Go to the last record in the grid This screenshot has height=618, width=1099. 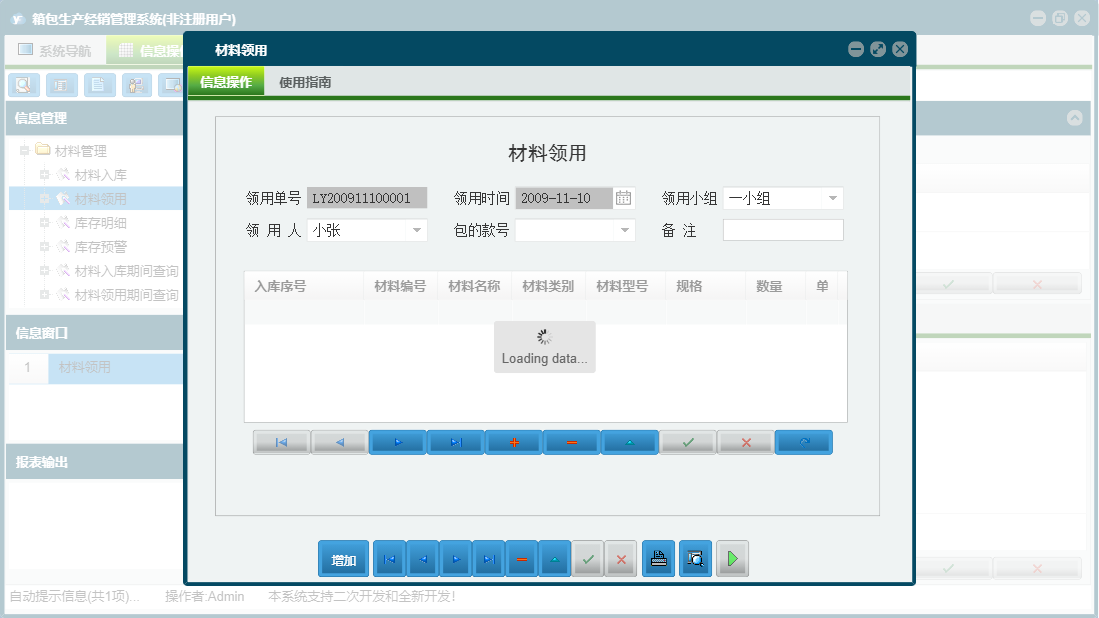(x=455, y=441)
